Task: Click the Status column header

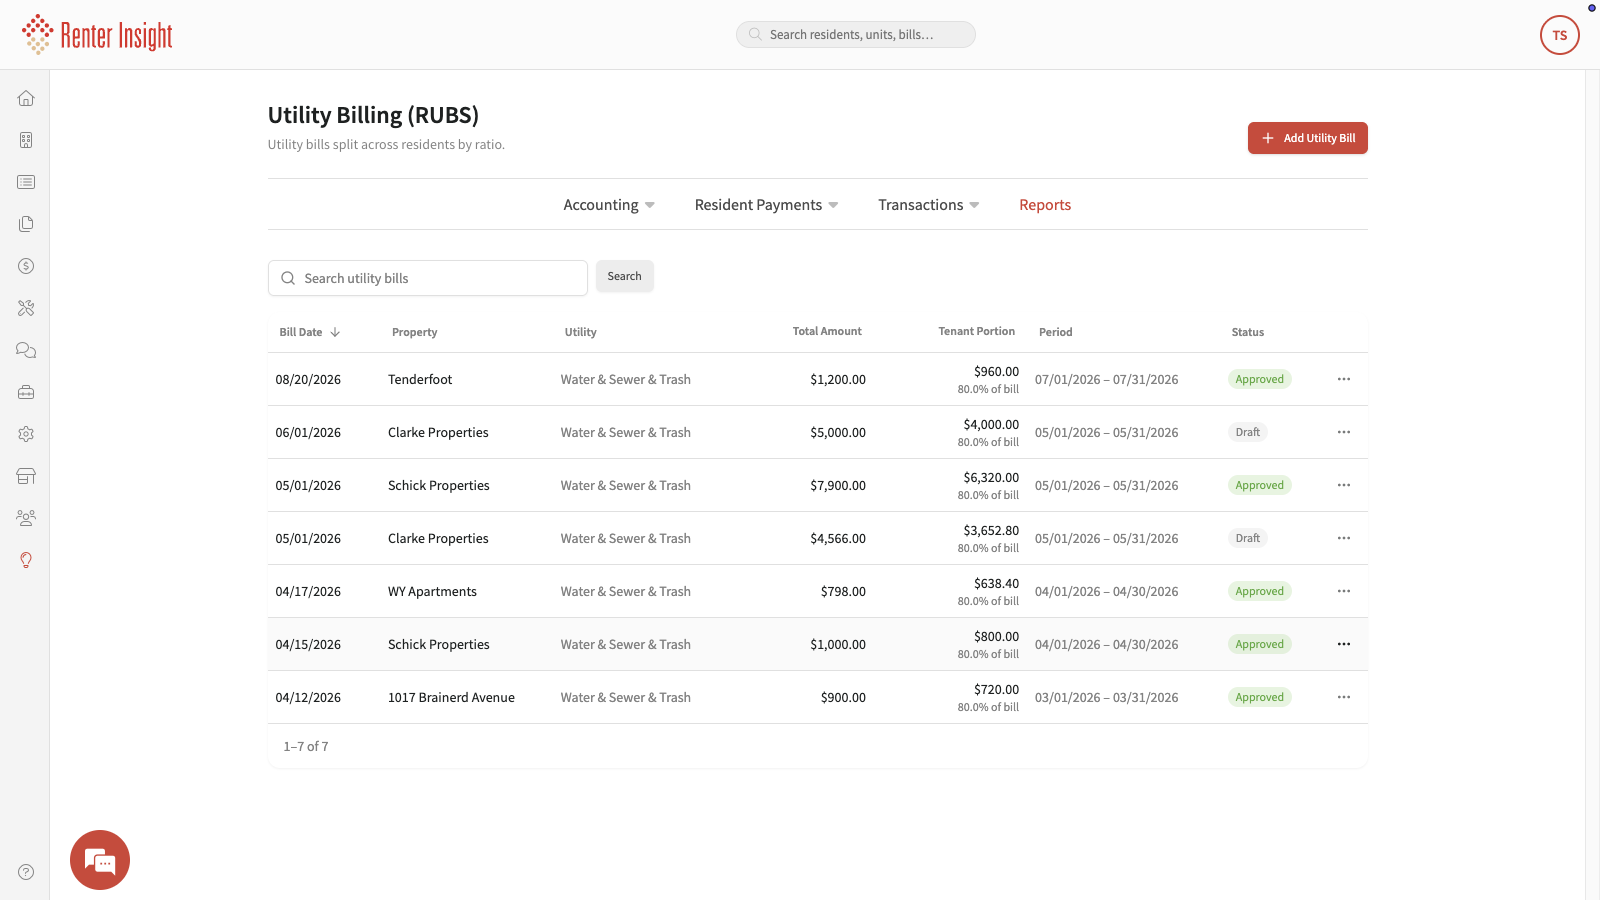Action: pyautogui.click(x=1248, y=332)
